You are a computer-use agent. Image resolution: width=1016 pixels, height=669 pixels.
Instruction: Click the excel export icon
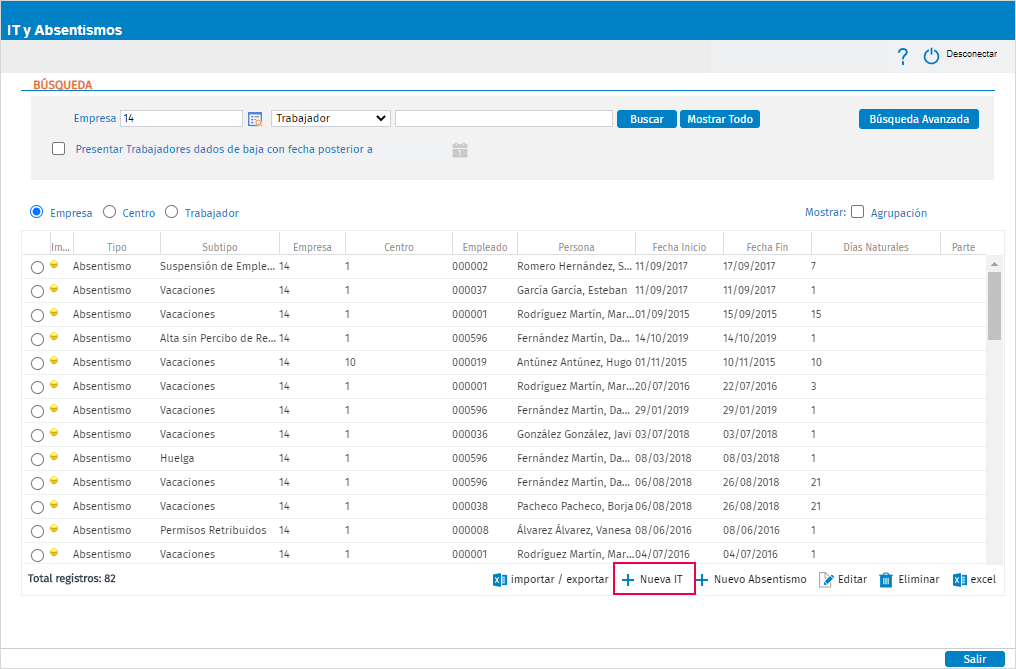pyautogui.click(x=960, y=580)
